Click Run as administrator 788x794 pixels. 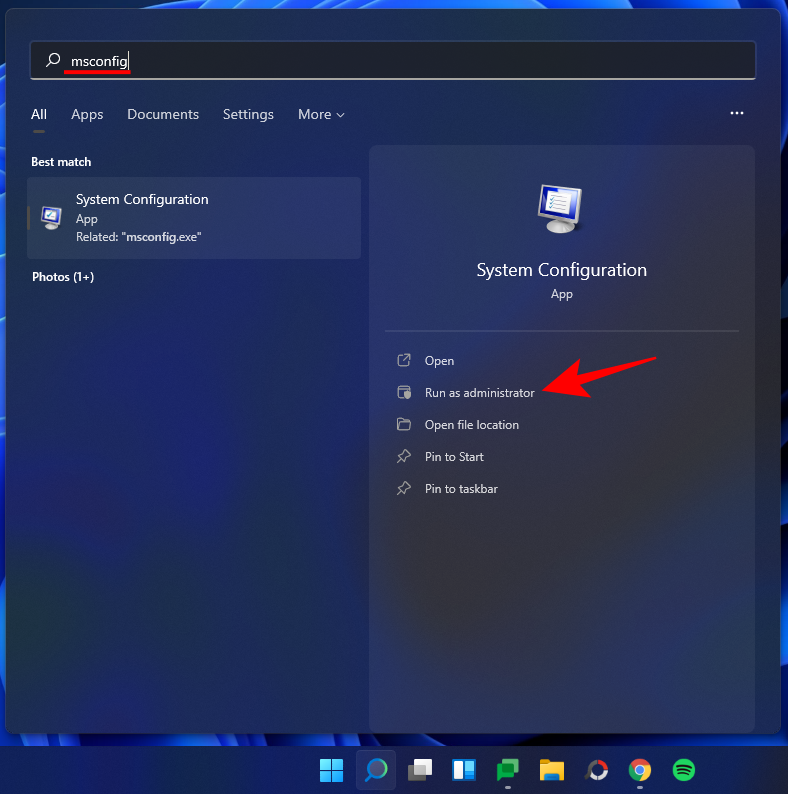tap(479, 393)
